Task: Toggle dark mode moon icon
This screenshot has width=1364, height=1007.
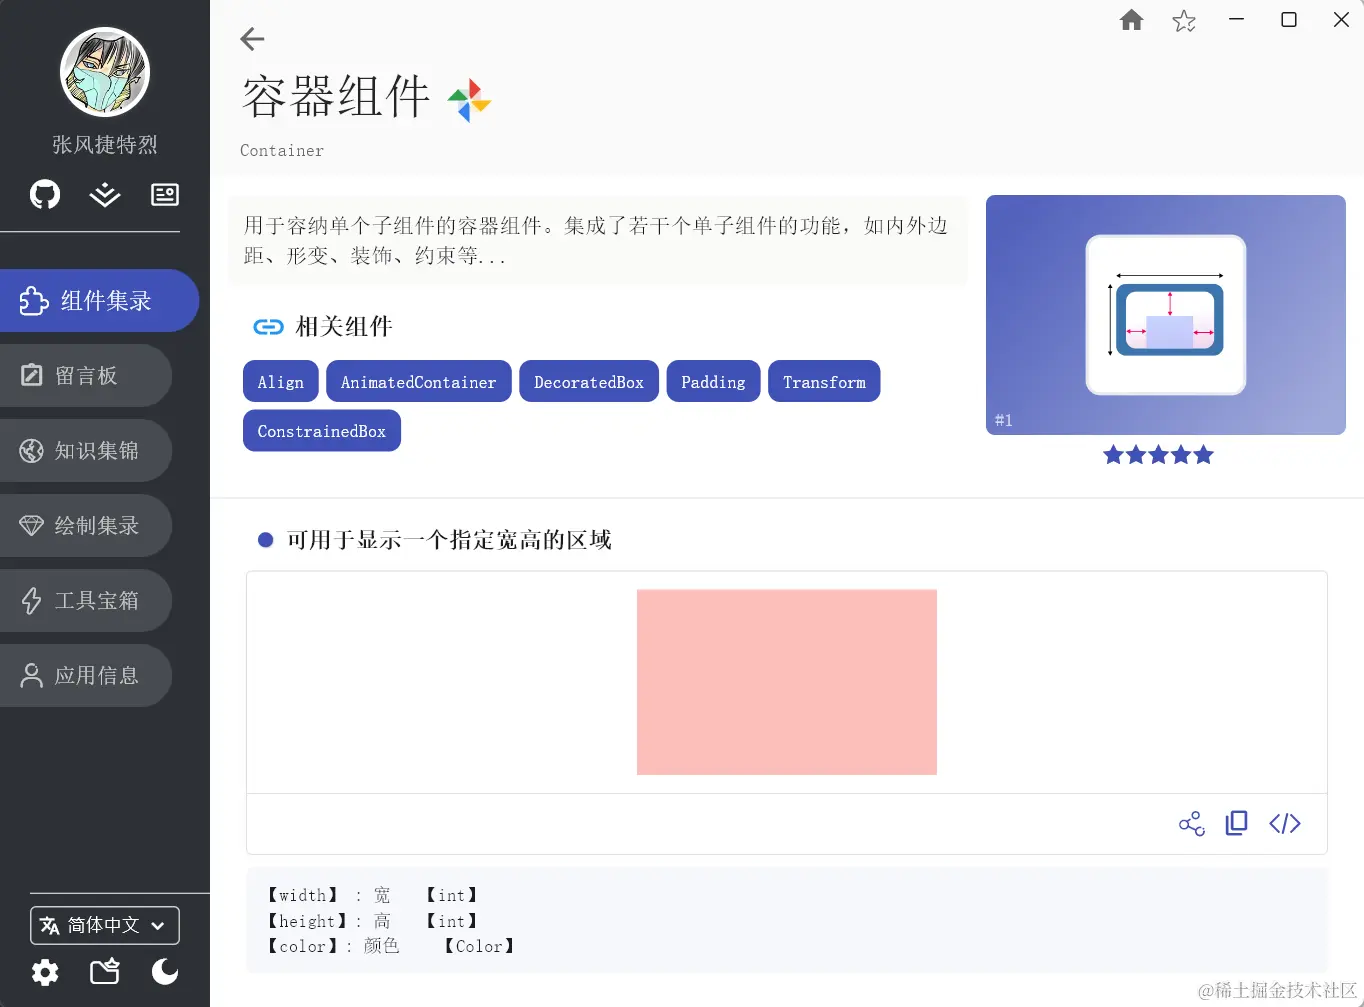Action: [x=165, y=971]
